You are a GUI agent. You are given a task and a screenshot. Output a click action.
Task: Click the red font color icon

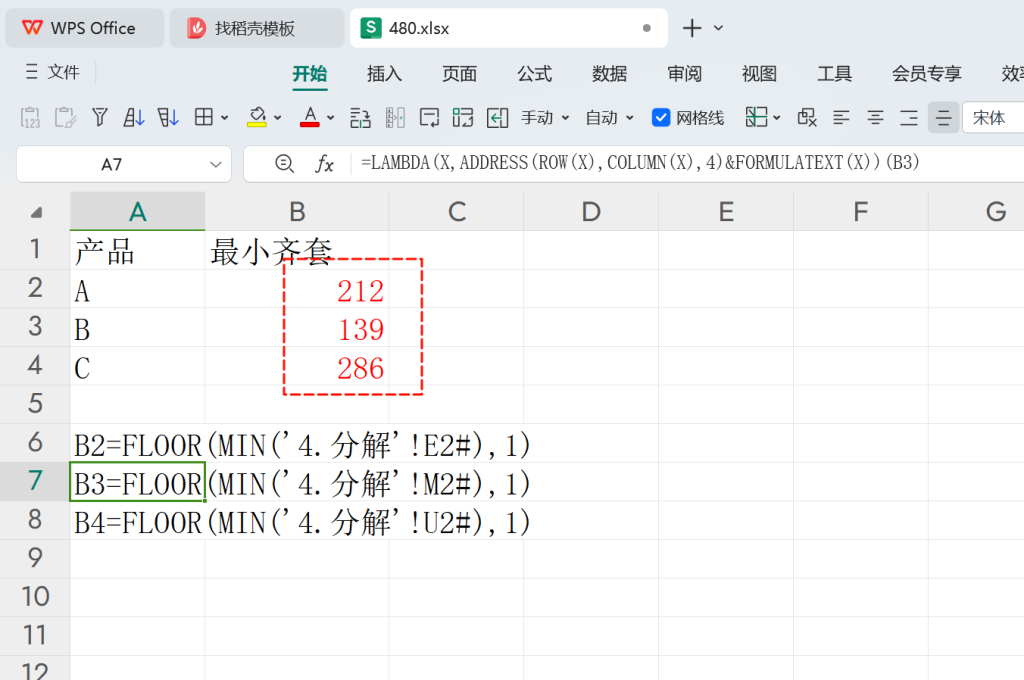click(x=310, y=118)
